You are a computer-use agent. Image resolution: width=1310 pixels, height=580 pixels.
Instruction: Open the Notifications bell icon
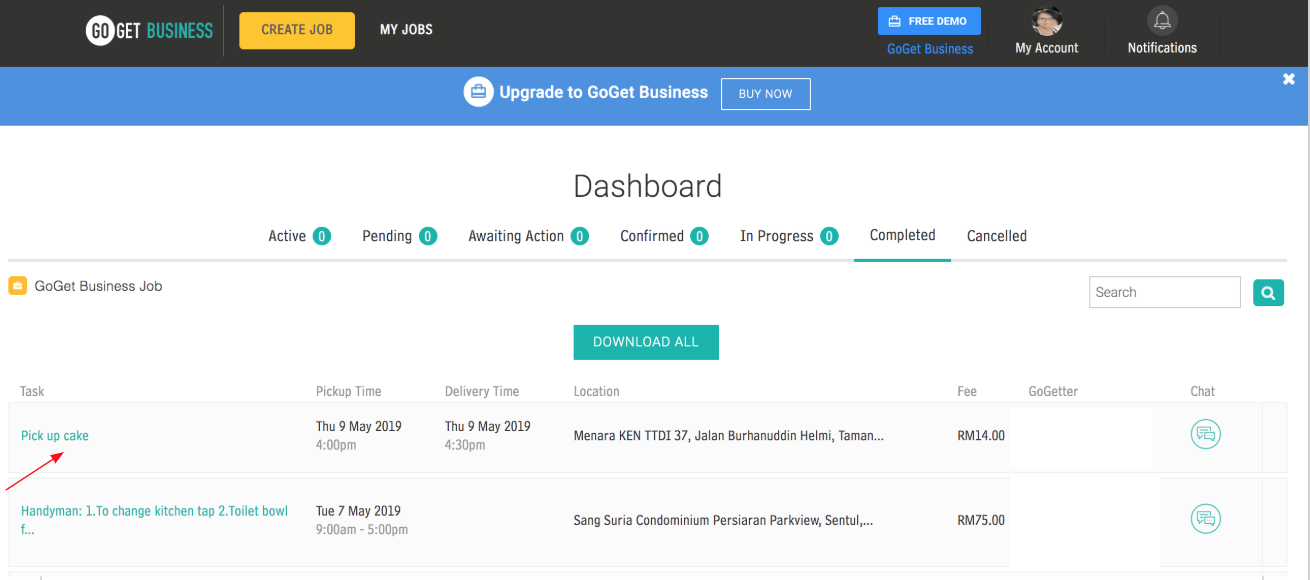(1162, 21)
